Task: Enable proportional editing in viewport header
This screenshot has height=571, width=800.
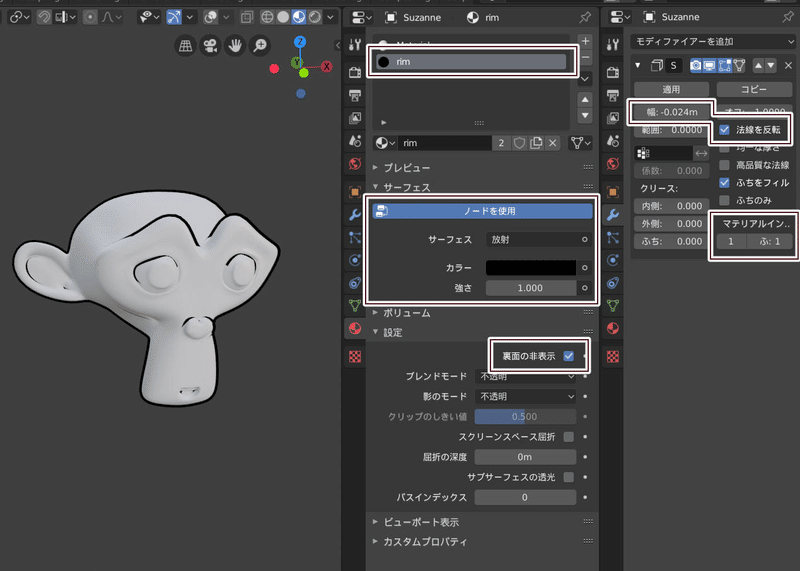Action: pyautogui.click(x=90, y=17)
